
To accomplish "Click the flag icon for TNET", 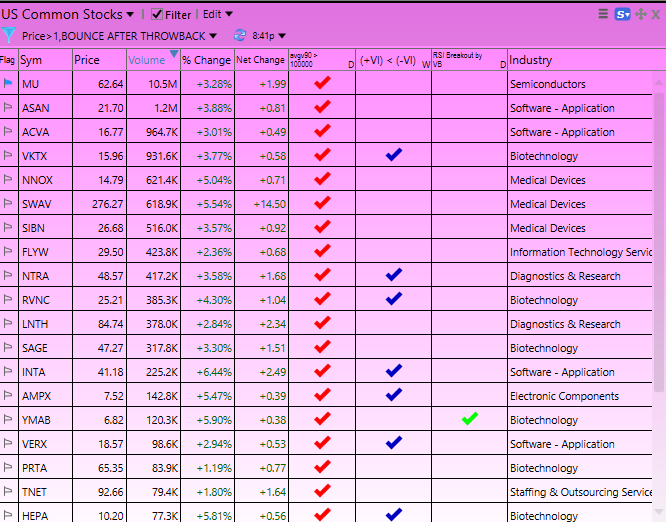I will pyautogui.click(x=8, y=491).
